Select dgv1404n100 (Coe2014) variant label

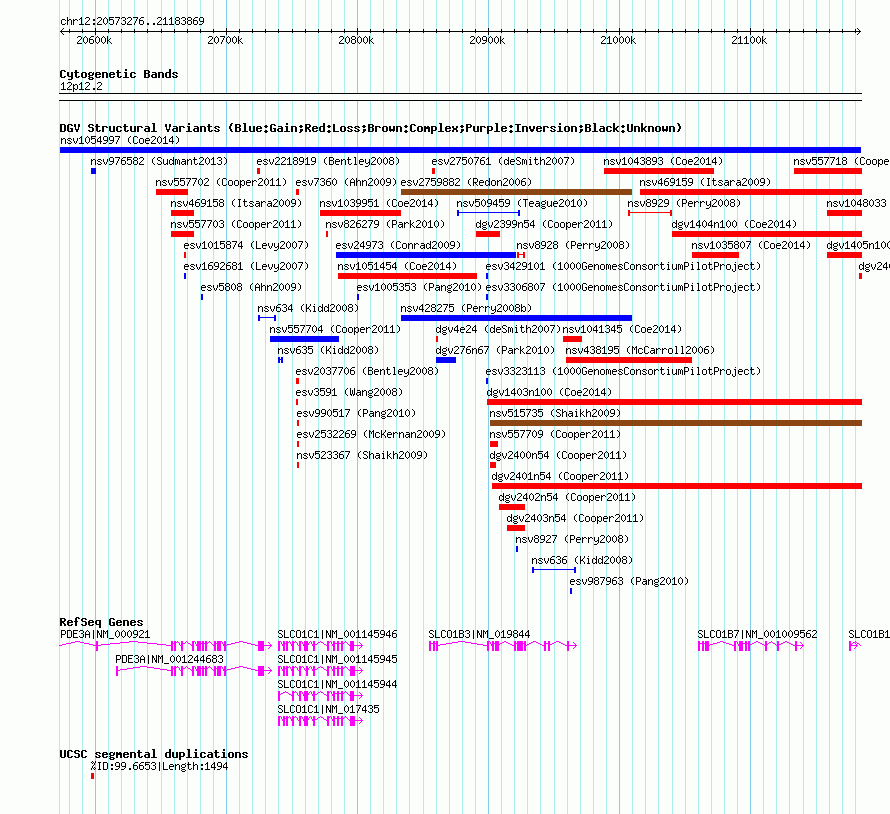(734, 224)
